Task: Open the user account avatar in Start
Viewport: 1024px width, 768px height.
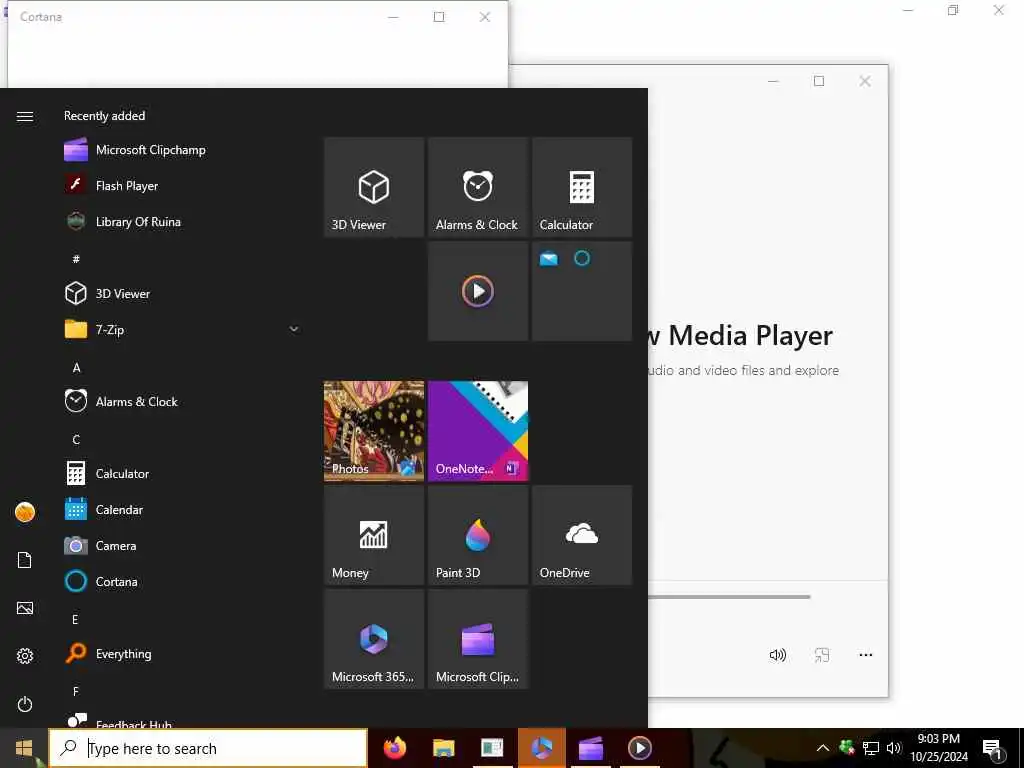Action: [x=25, y=512]
